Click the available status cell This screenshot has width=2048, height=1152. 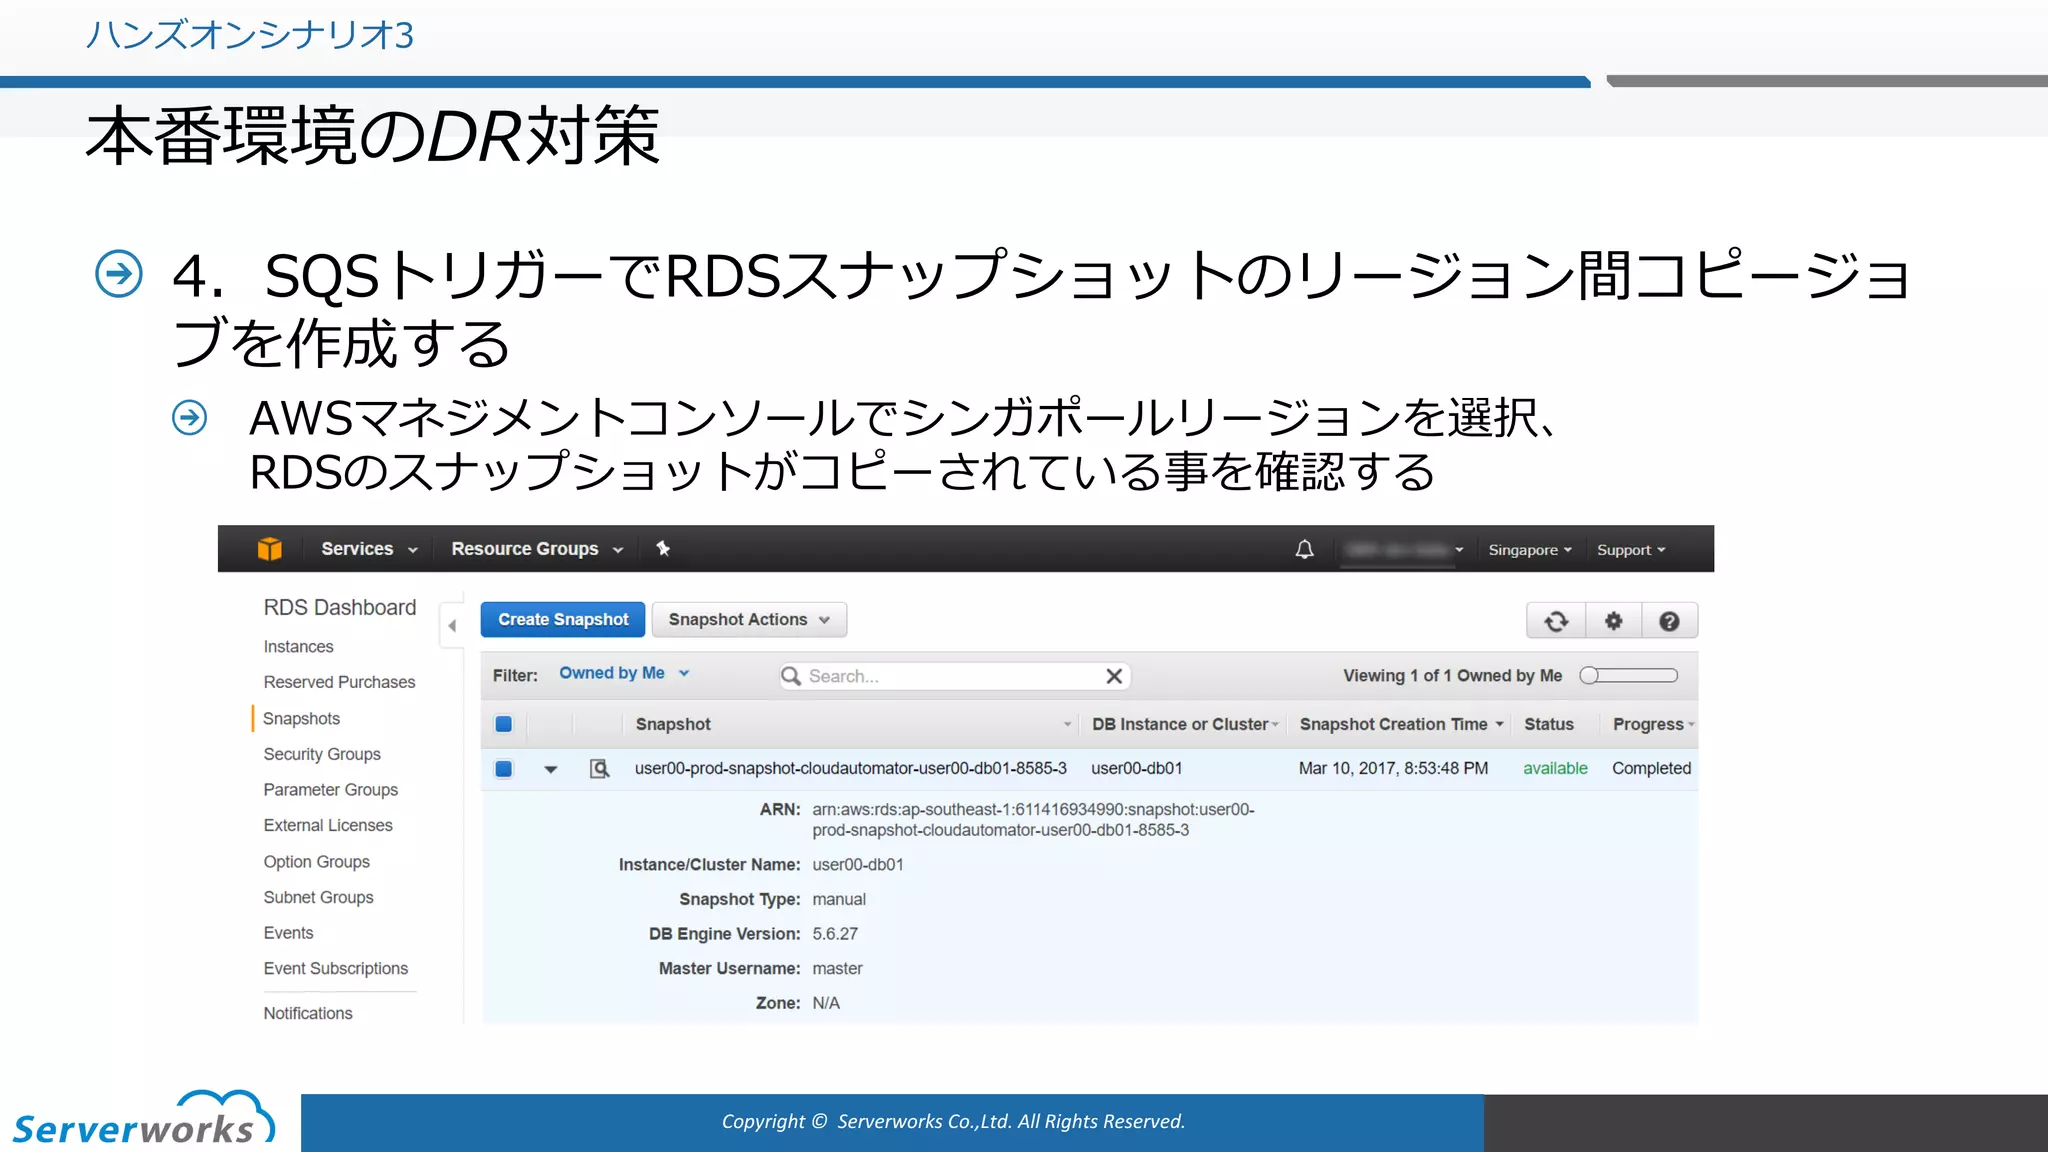pos(1555,768)
